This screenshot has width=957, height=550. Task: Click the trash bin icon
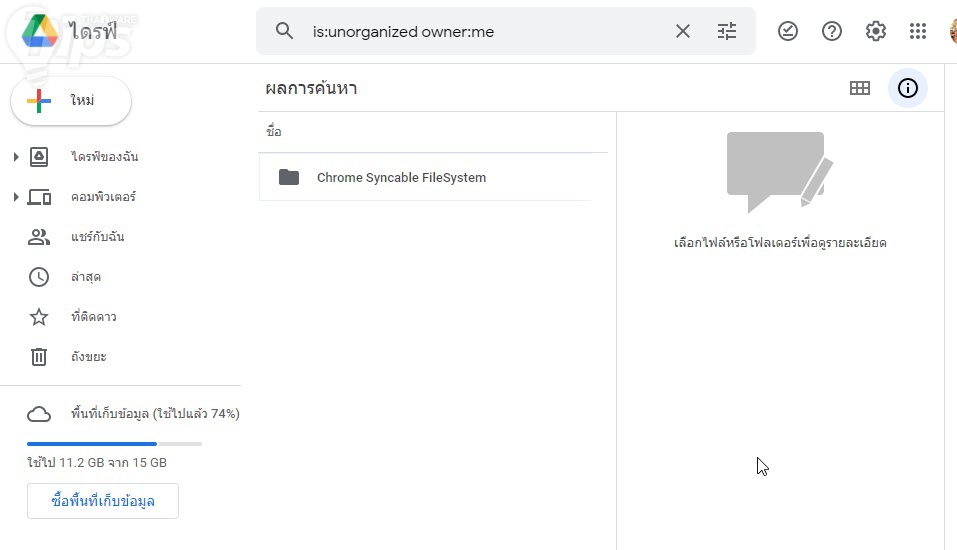[39, 357]
